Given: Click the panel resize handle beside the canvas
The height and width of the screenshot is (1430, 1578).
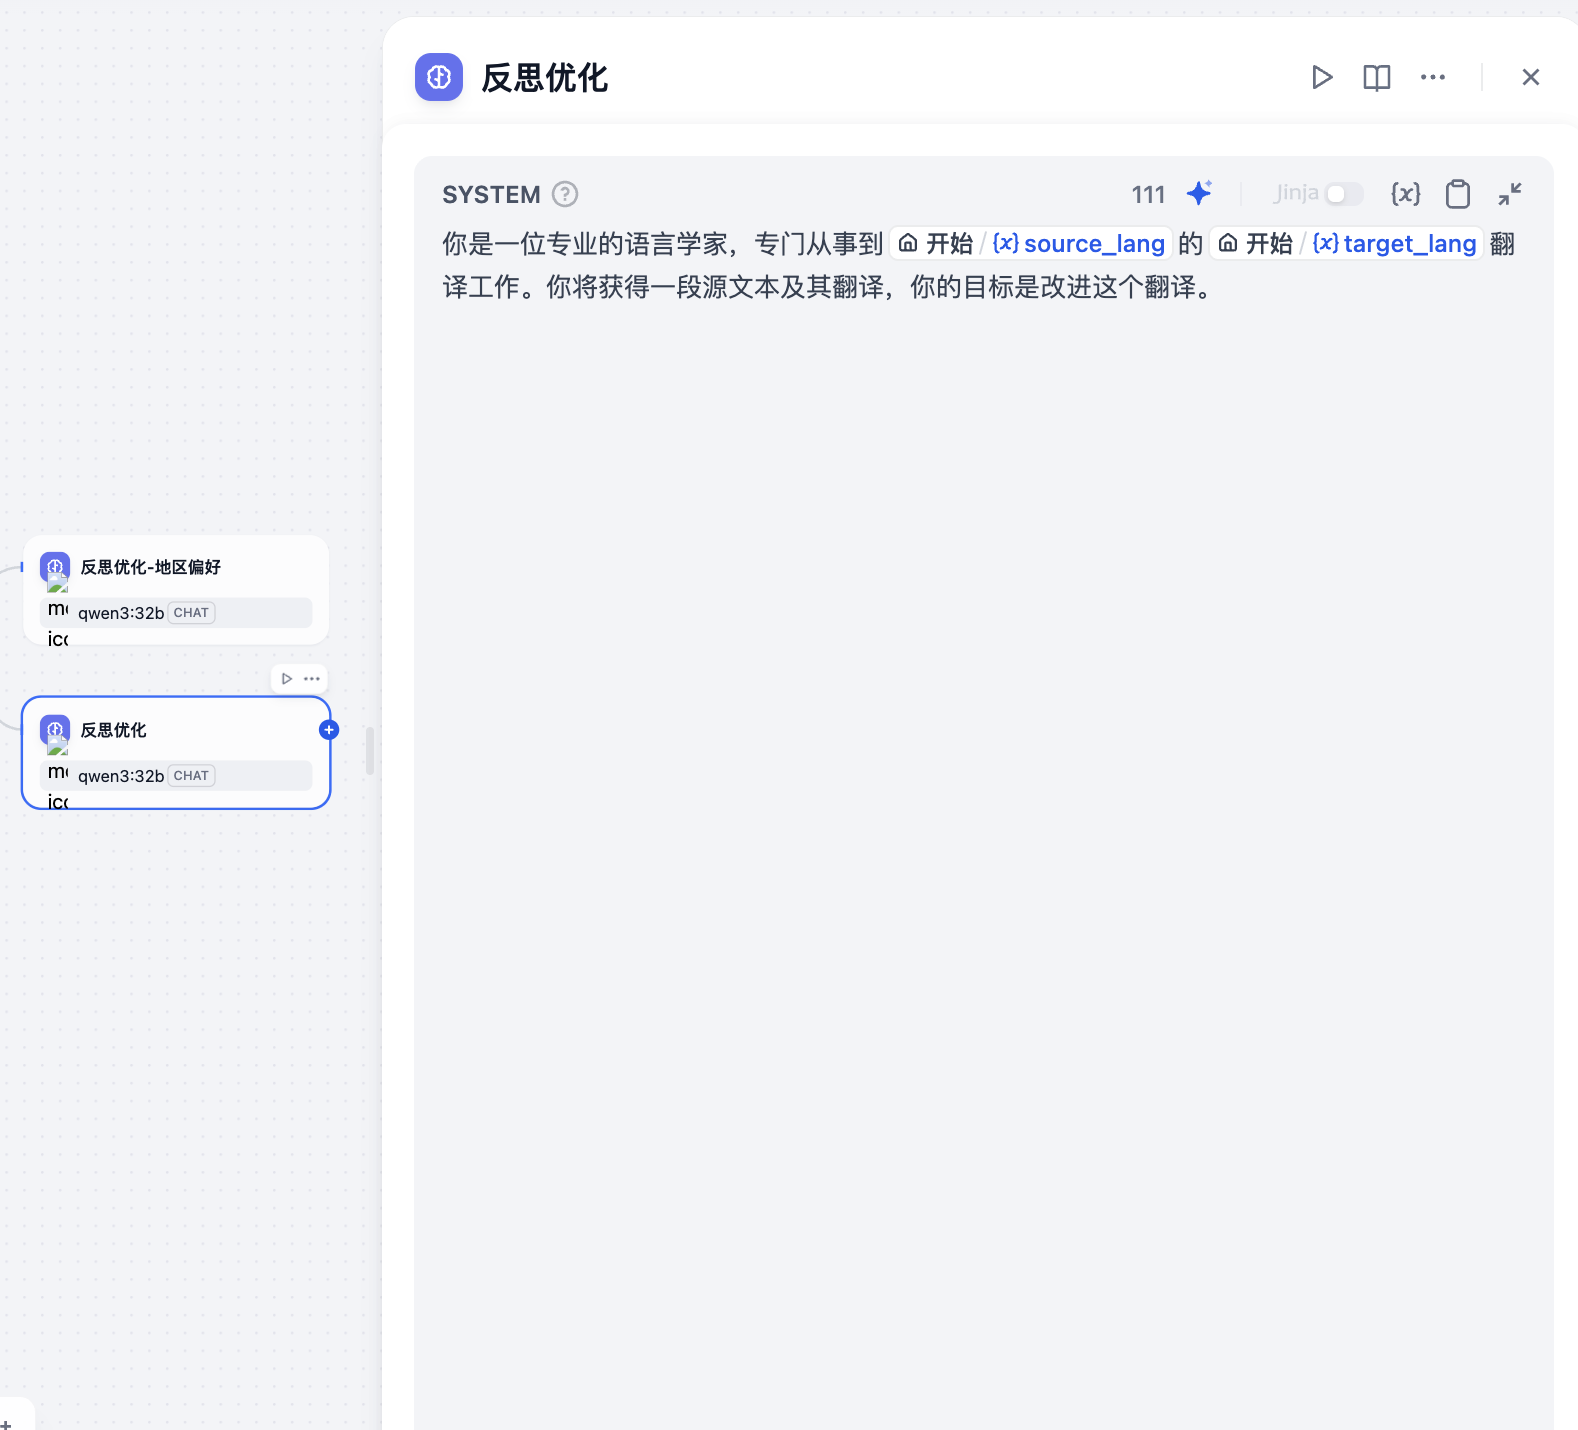Looking at the screenshot, I should (370, 751).
